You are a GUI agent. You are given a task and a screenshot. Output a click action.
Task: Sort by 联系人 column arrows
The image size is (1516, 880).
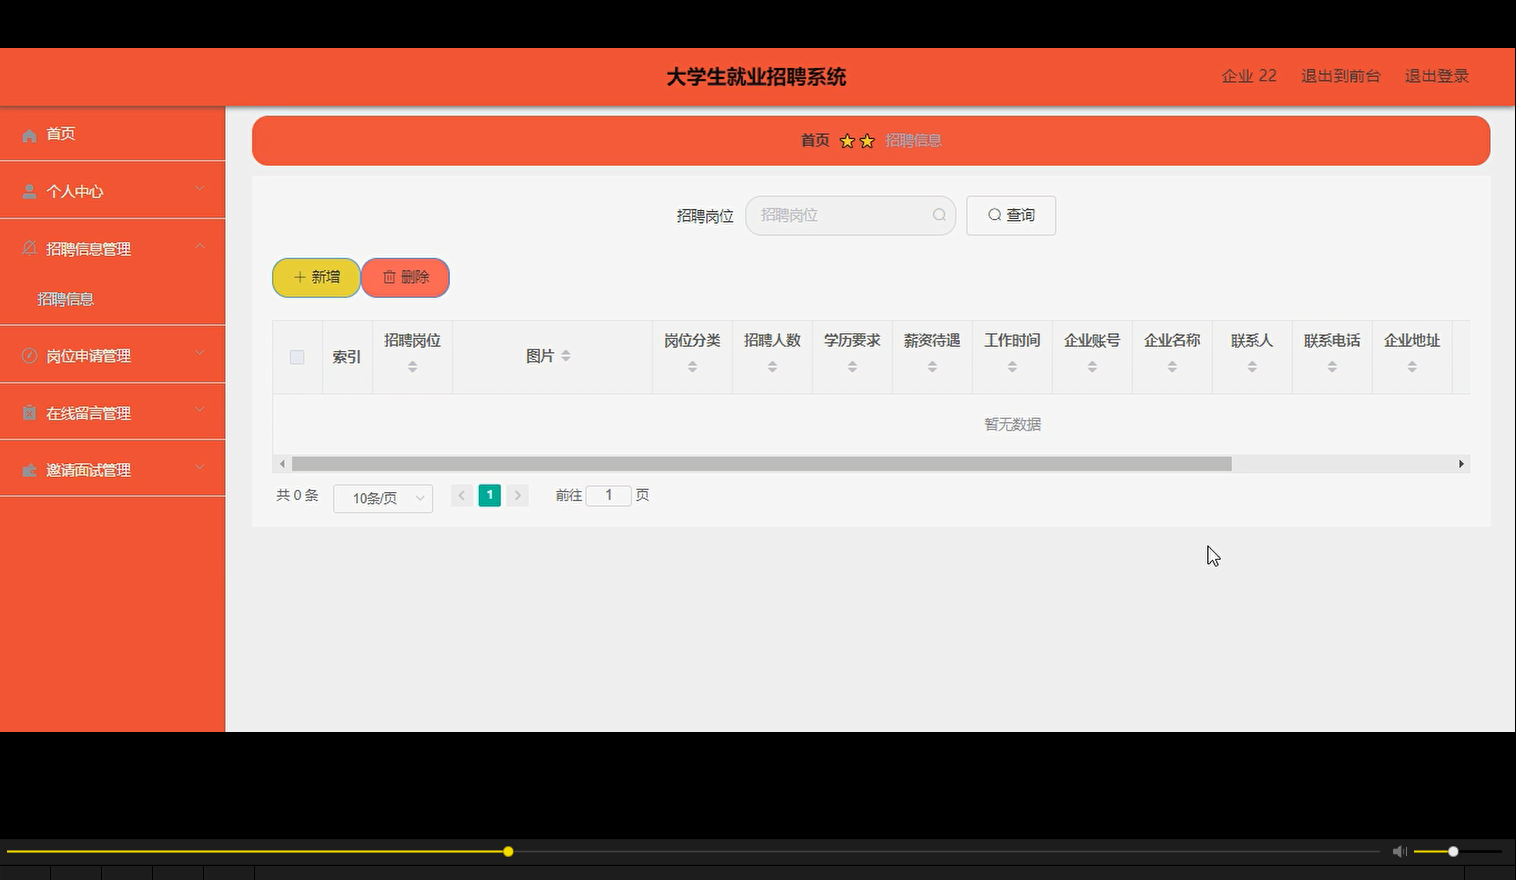click(1252, 367)
